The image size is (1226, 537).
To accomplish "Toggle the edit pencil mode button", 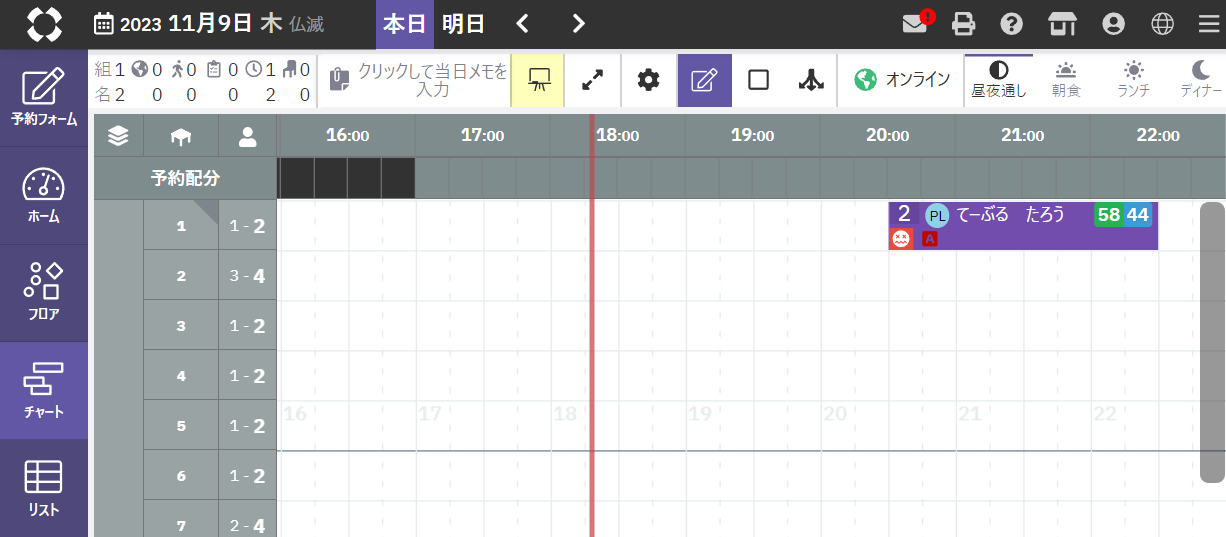I will click(x=704, y=81).
